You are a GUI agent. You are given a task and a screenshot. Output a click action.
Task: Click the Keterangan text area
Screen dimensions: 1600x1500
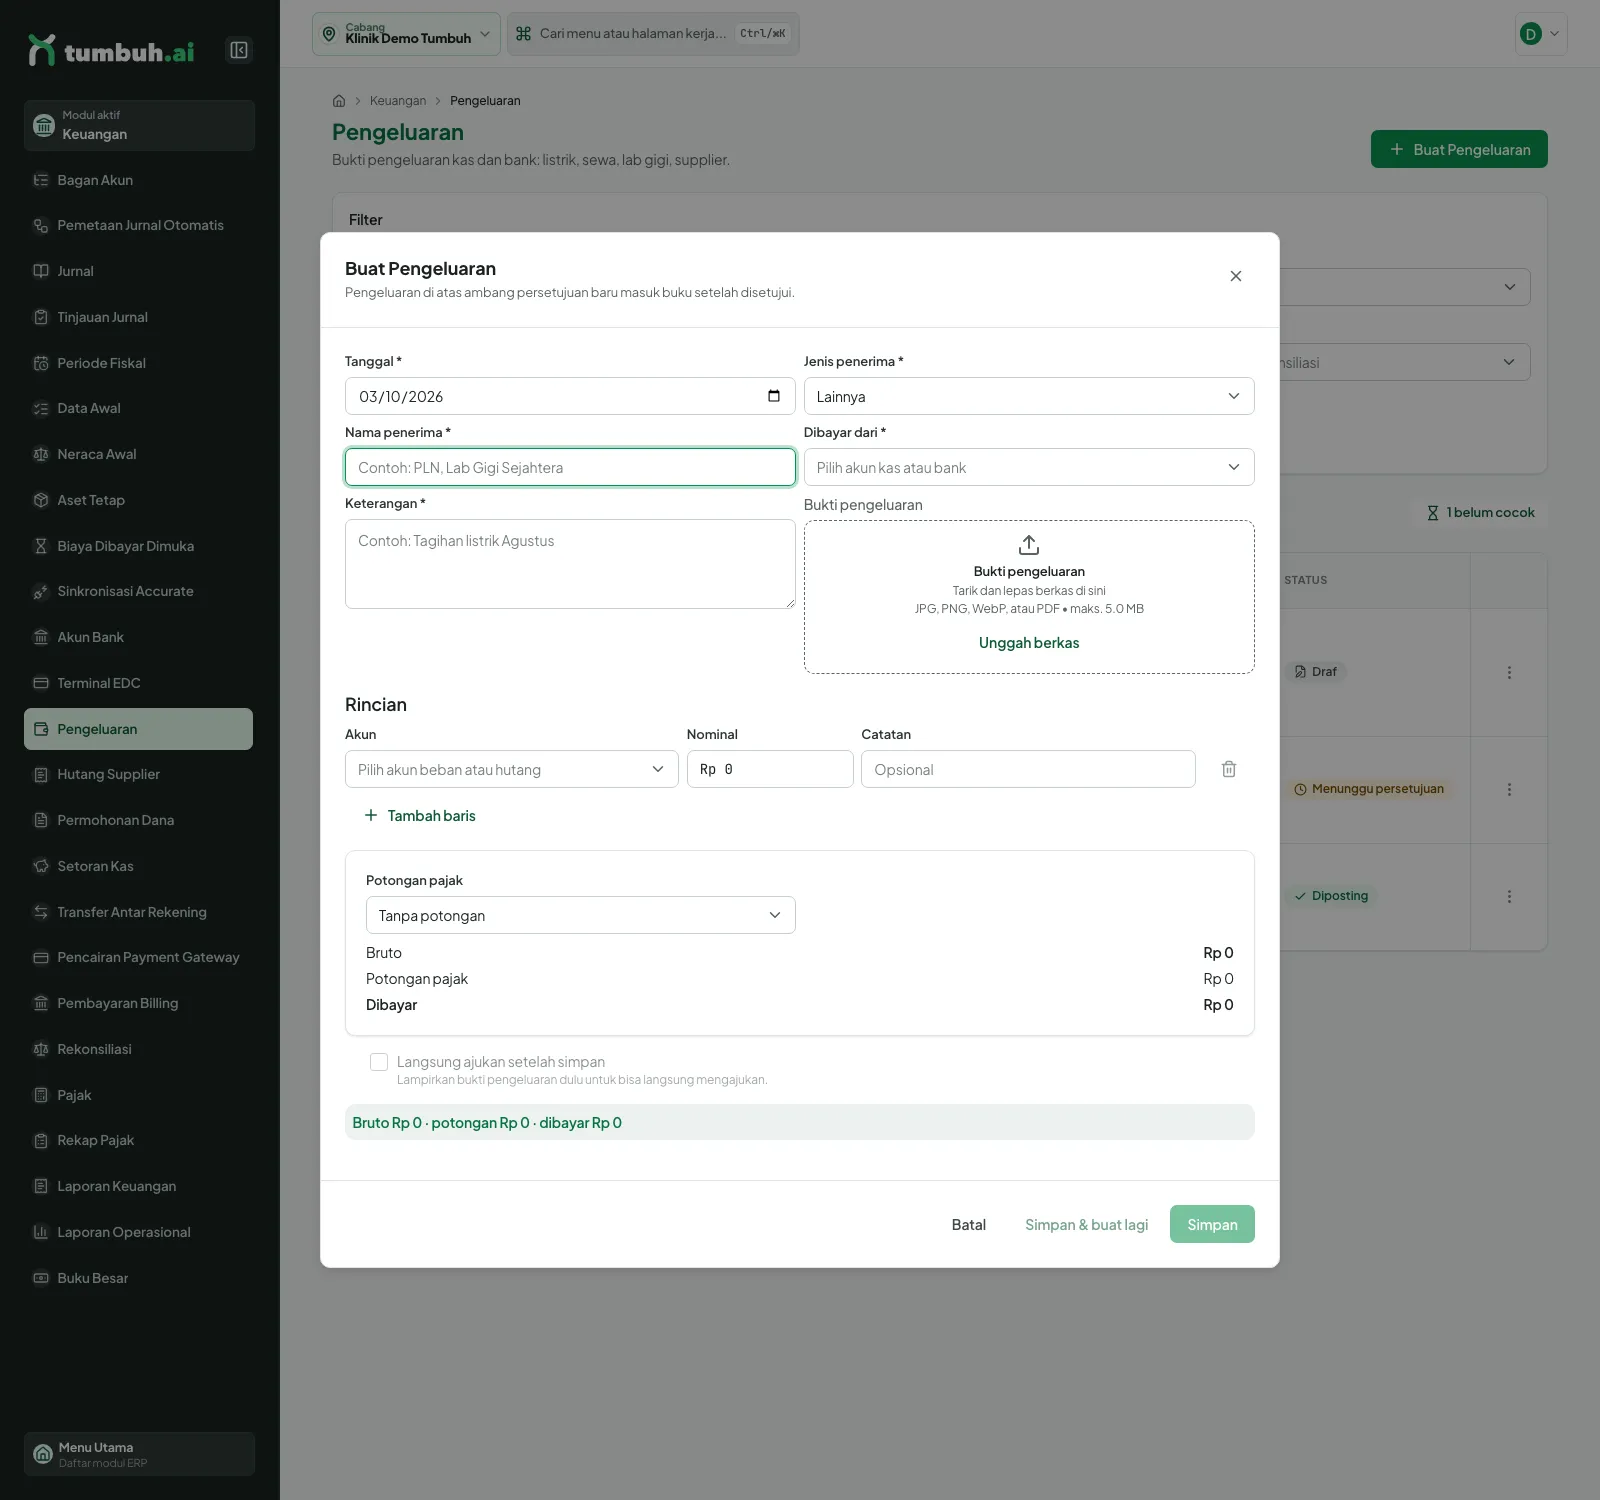click(x=570, y=564)
